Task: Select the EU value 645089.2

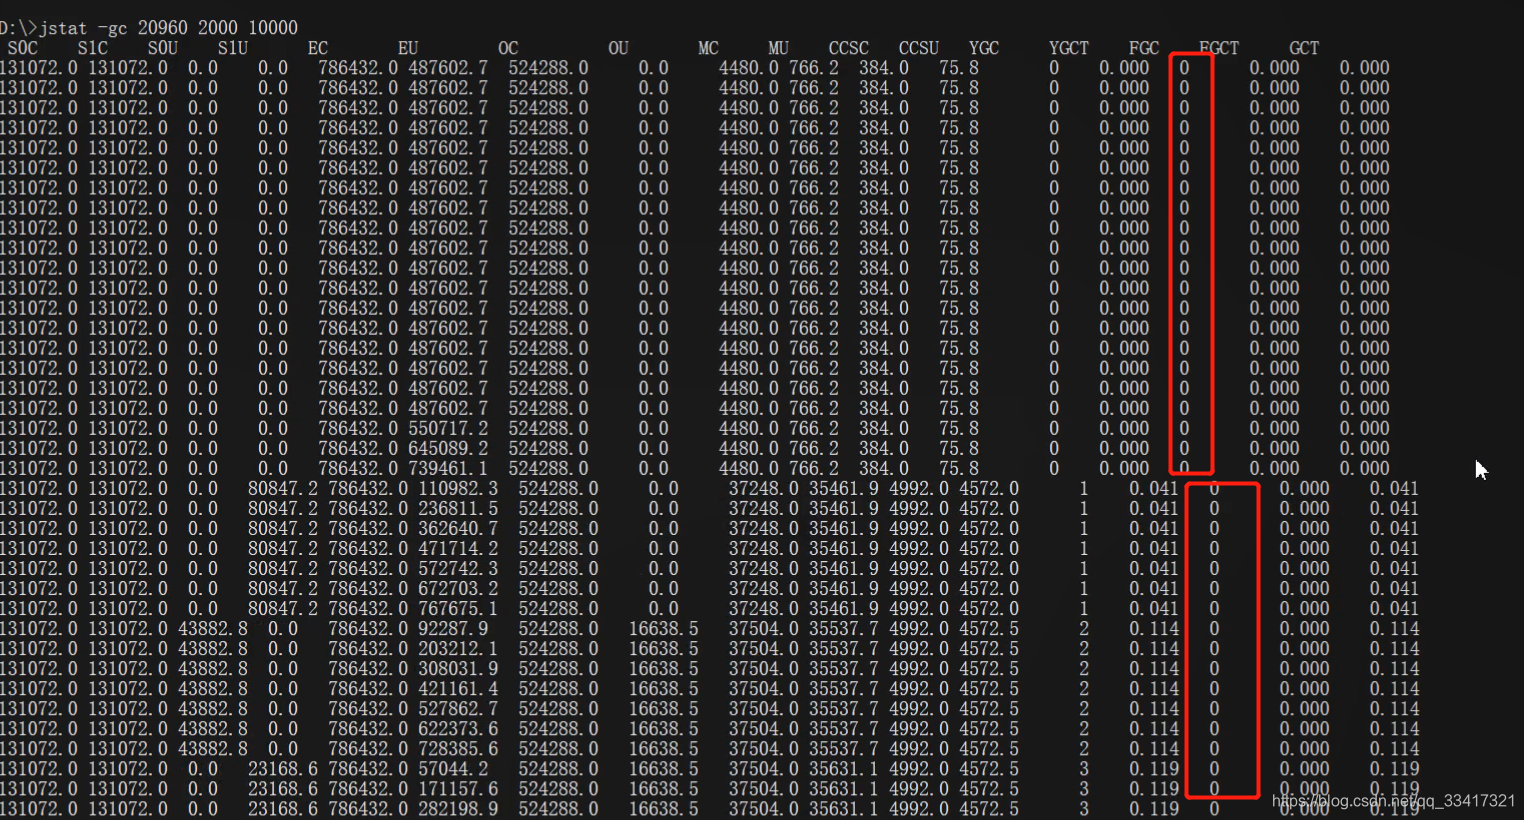Action: tap(448, 448)
